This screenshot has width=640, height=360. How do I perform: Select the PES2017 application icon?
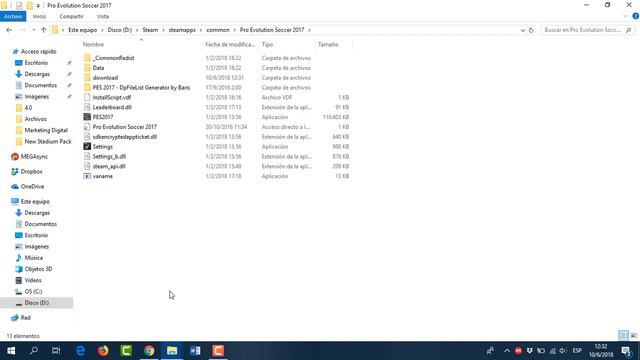click(87, 117)
